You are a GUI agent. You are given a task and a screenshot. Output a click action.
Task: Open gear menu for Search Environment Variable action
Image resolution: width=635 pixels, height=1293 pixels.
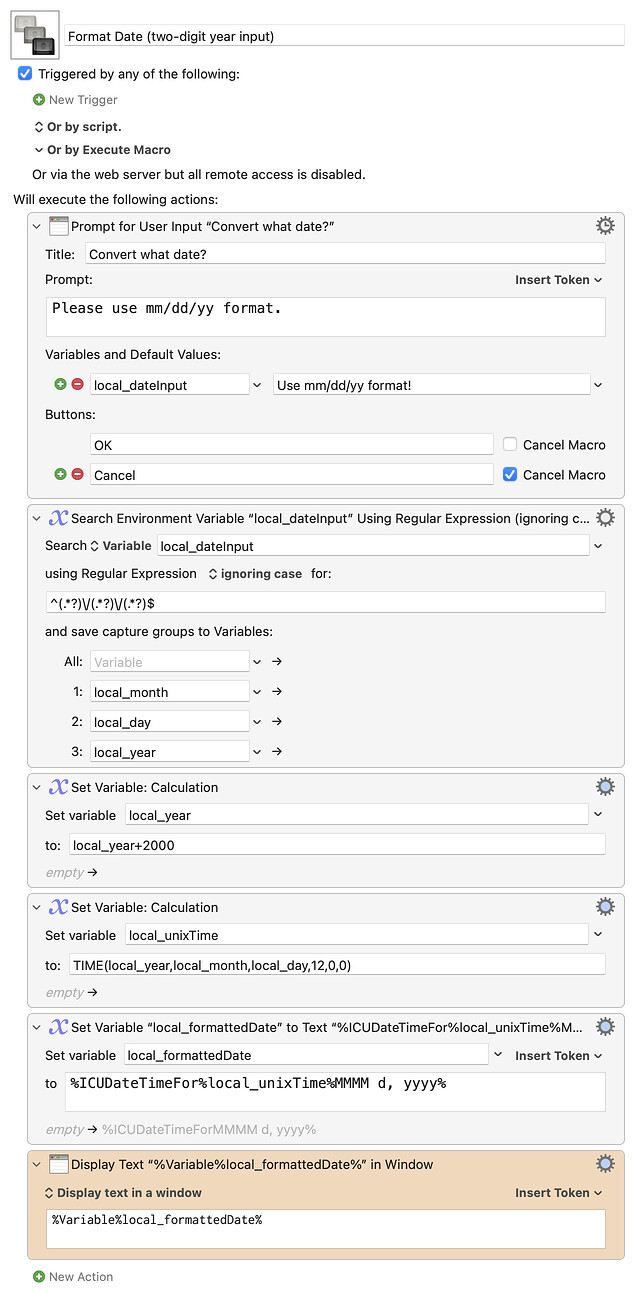[x=605, y=517]
